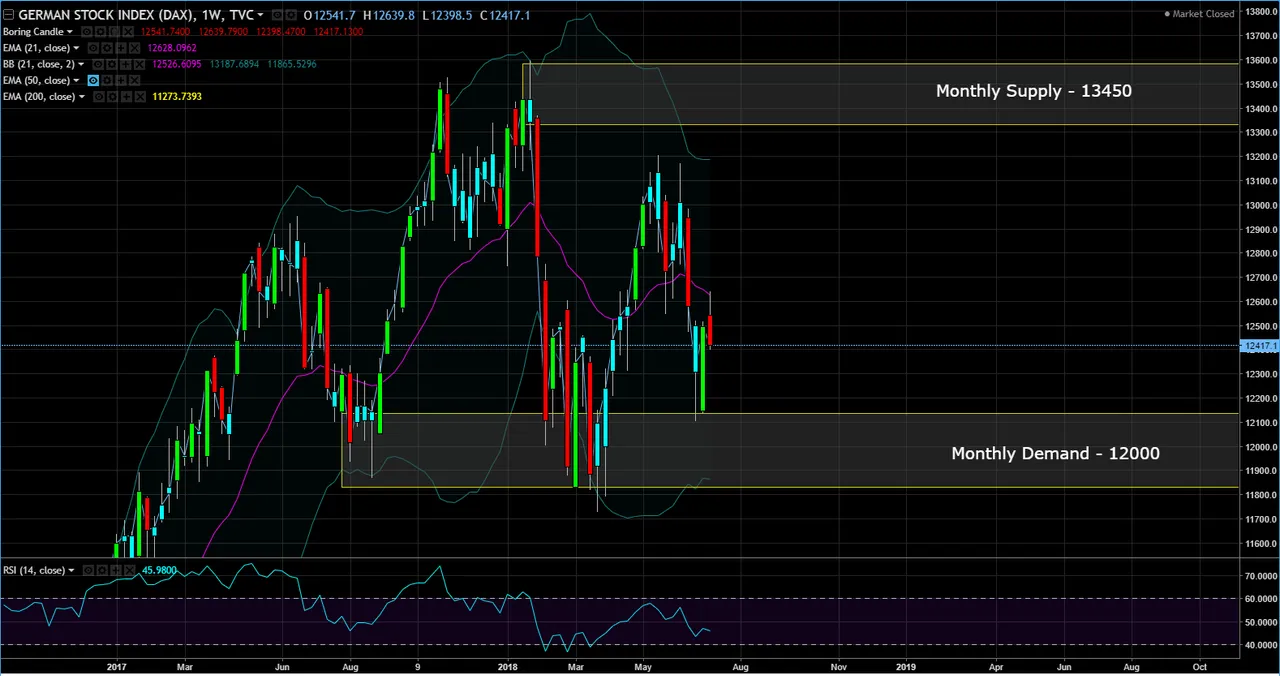Screen dimensions: 1280x676
Task: Expand the EMA (21, close) dropdown arrow
Action: [x=76, y=48]
